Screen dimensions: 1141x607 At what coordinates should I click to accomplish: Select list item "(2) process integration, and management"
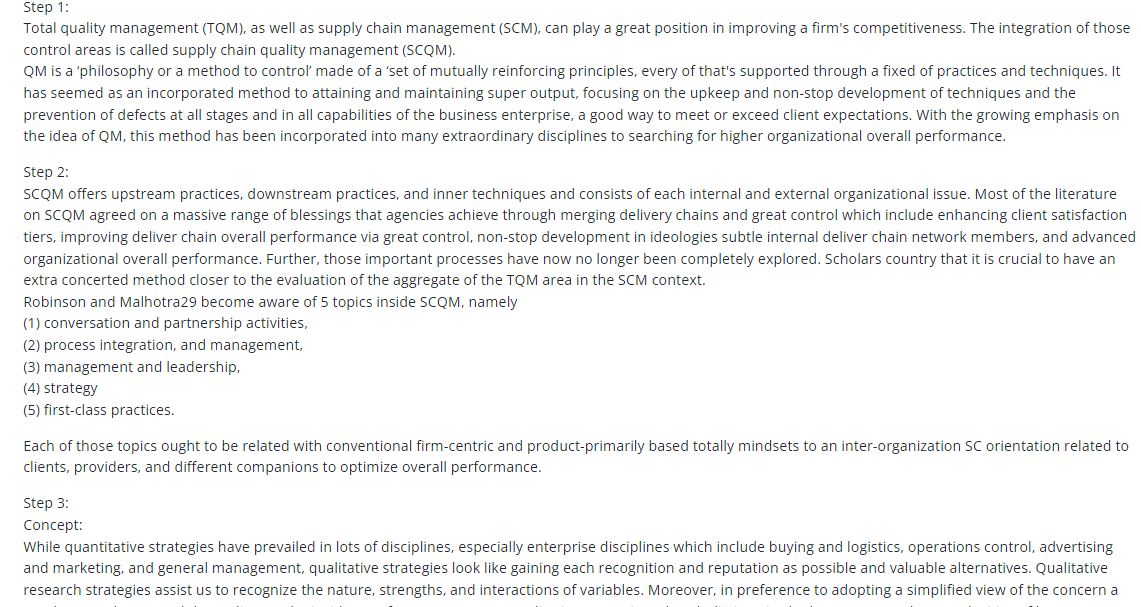(163, 345)
